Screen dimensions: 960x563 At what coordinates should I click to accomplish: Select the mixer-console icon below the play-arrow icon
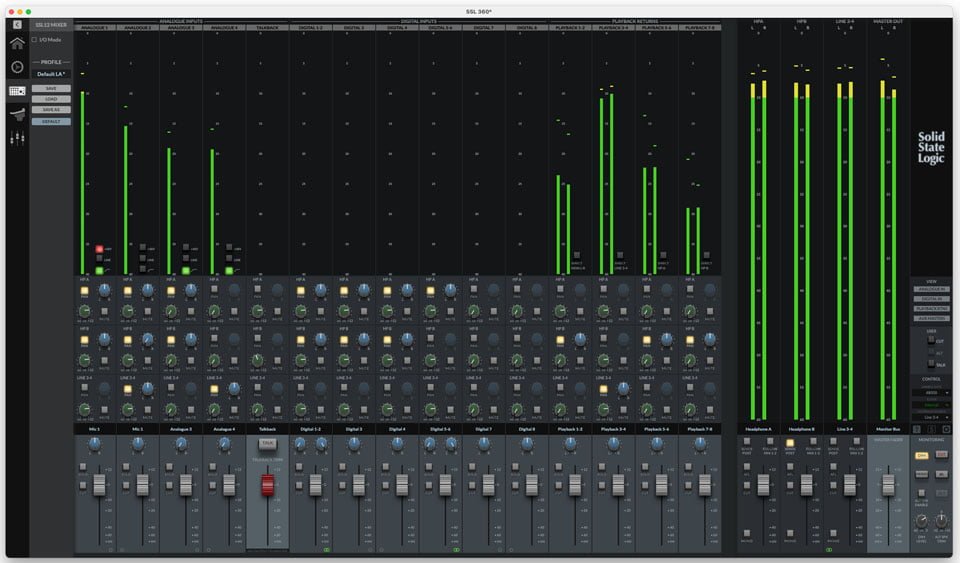coord(17,91)
